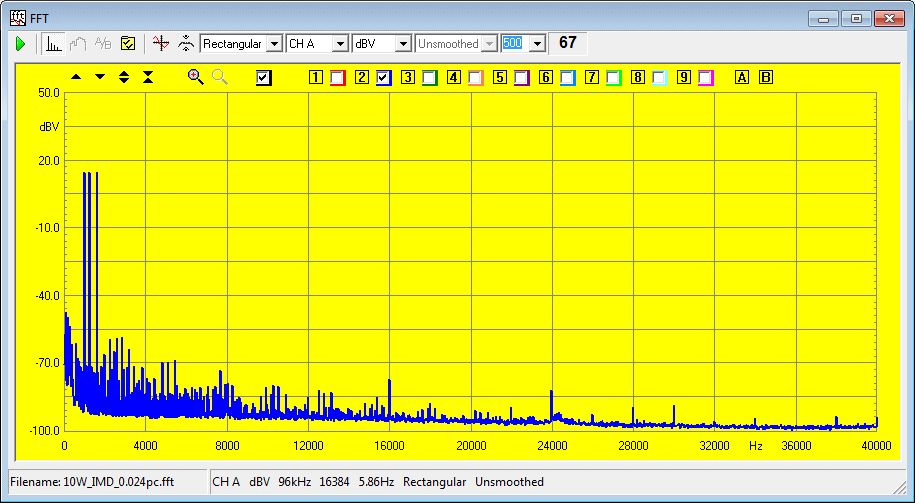Open the Unsmoothed smoothing dropdown
Image resolution: width=915 pixels, height=503 pixels.
point(490,44)
